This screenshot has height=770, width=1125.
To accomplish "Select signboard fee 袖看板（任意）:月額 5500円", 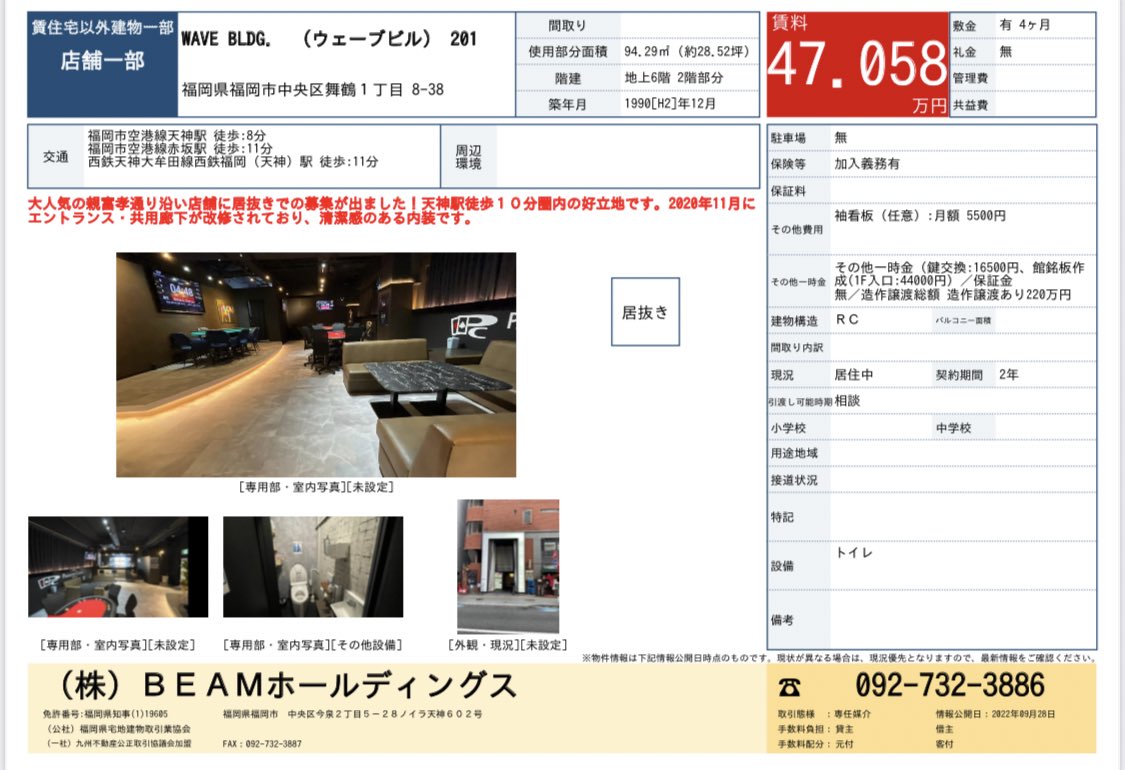I will pos(920,215).
